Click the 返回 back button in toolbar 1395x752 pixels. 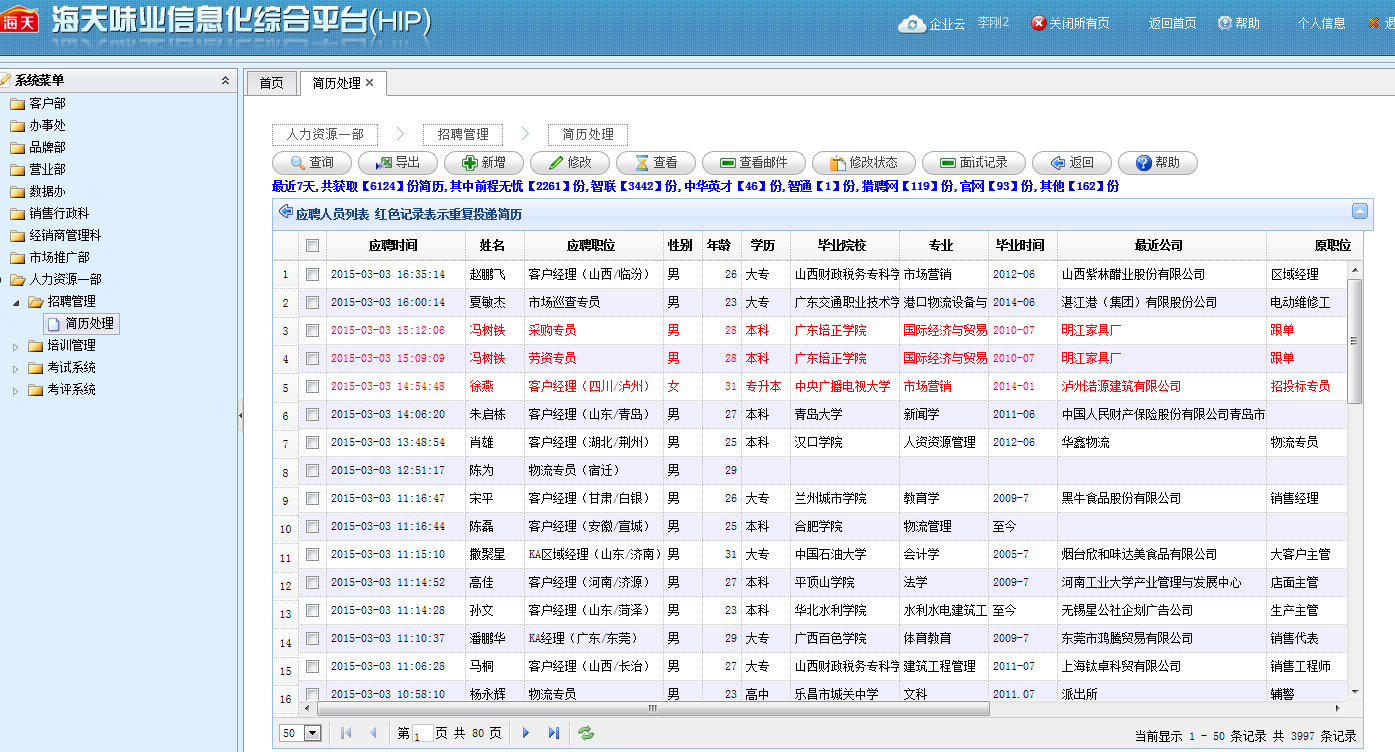[x=1071, y=162]
